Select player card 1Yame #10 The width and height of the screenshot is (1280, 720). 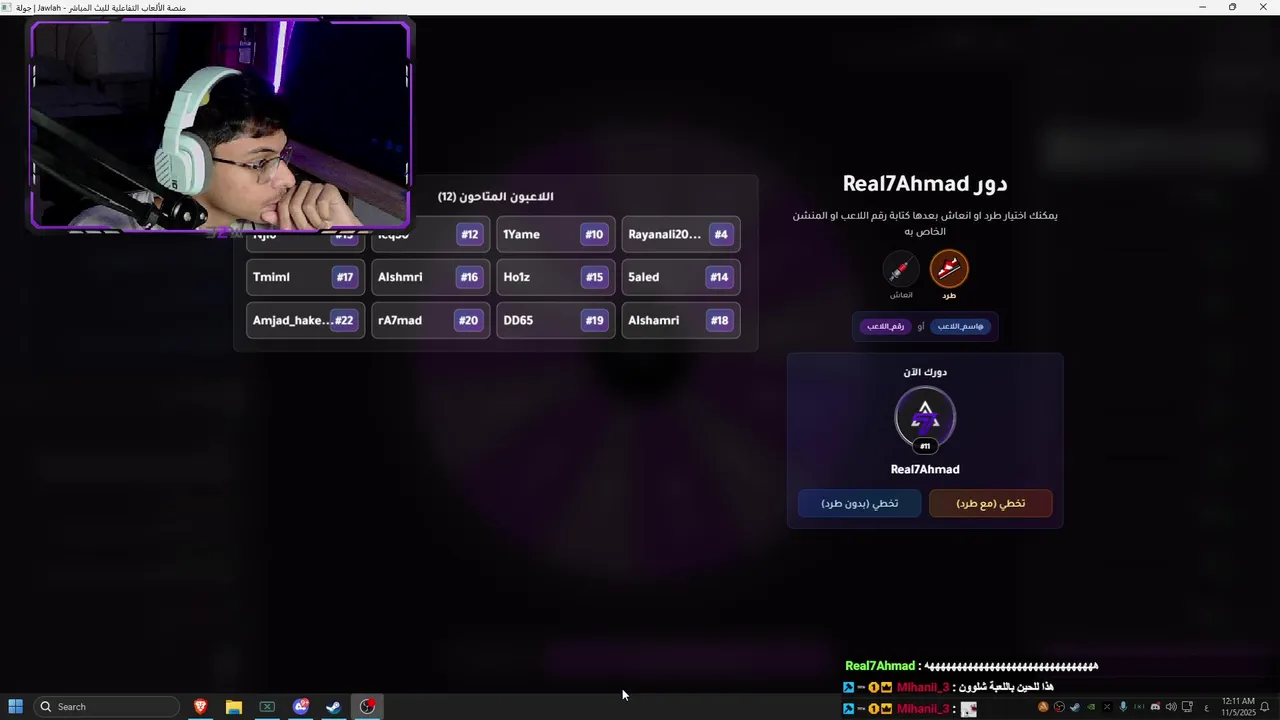pyautogui.click(x=556, y=235)
